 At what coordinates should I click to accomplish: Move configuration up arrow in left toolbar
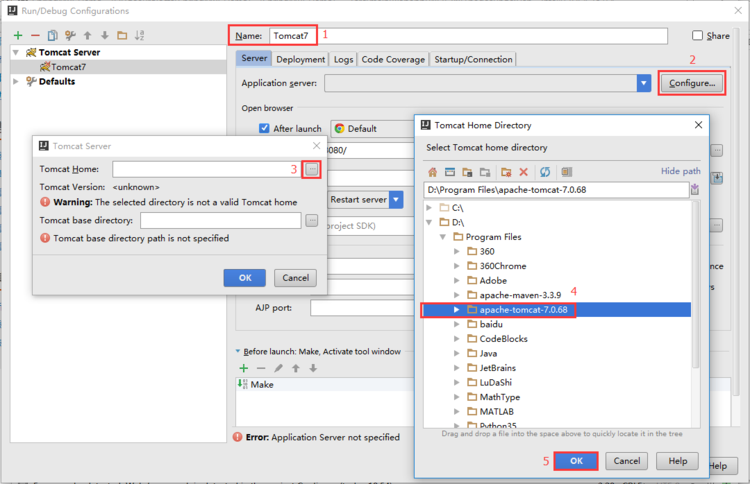tap(88, 35)
